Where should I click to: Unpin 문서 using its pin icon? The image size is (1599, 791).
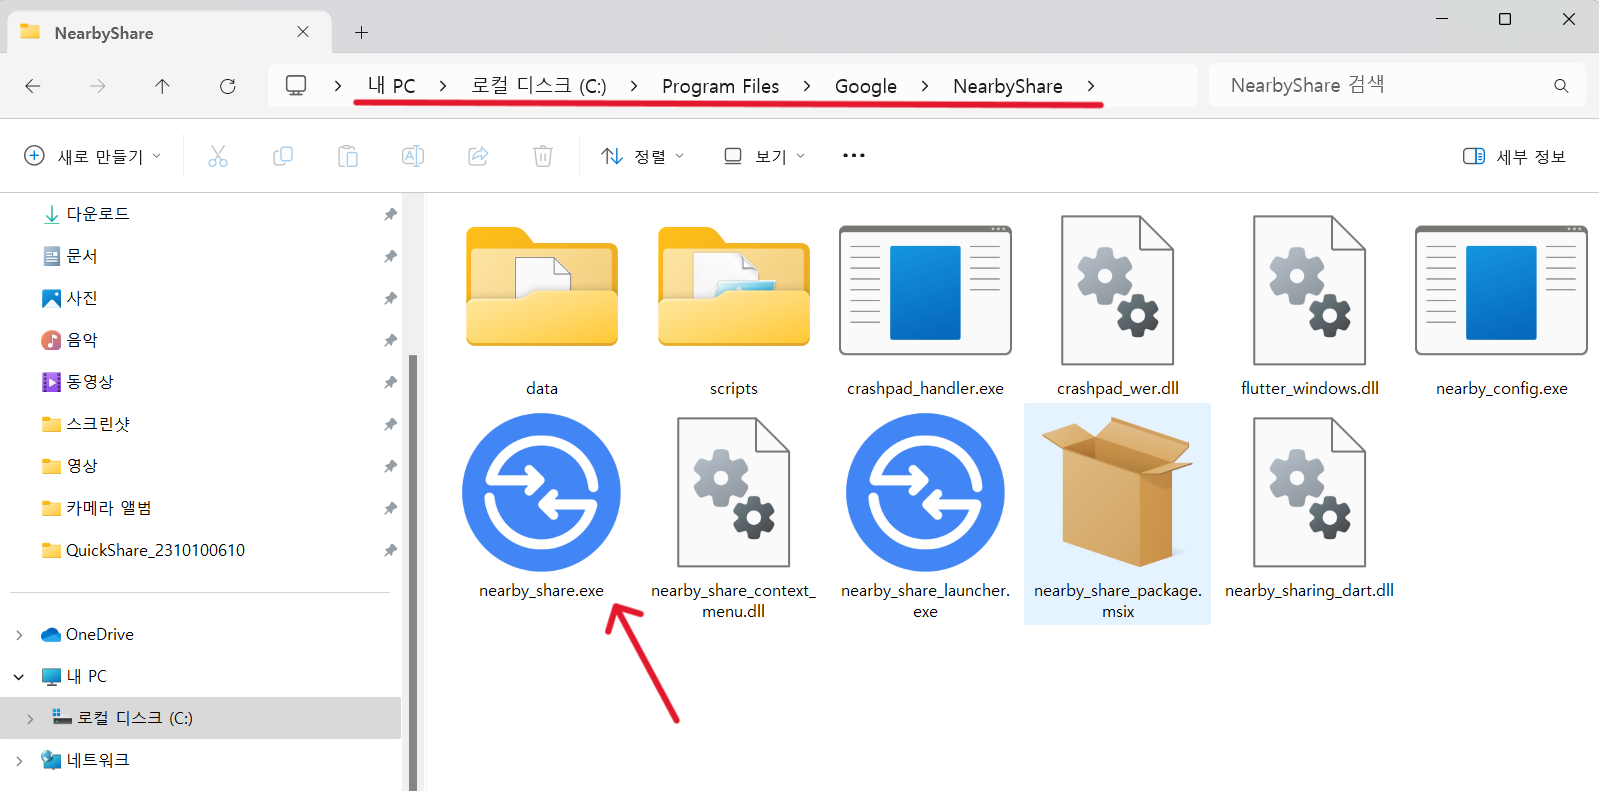coord(390,256)
